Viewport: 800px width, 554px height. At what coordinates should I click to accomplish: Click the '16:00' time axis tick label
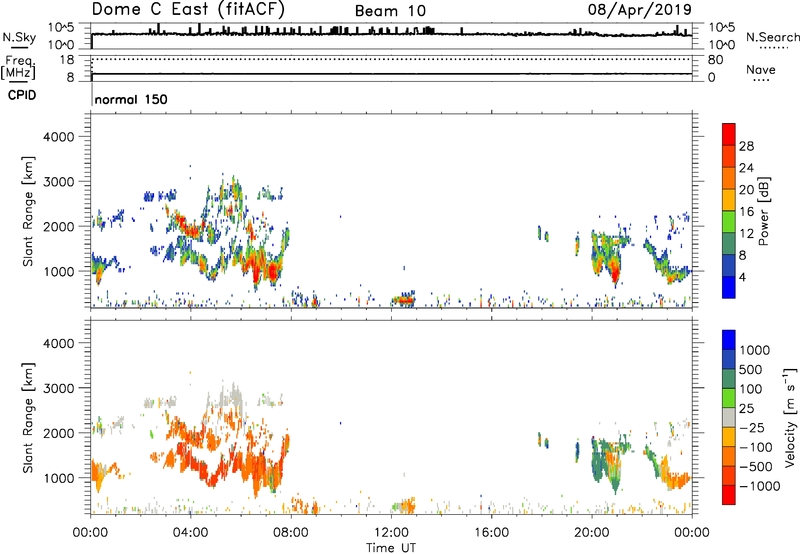click(x=491, y=533)
